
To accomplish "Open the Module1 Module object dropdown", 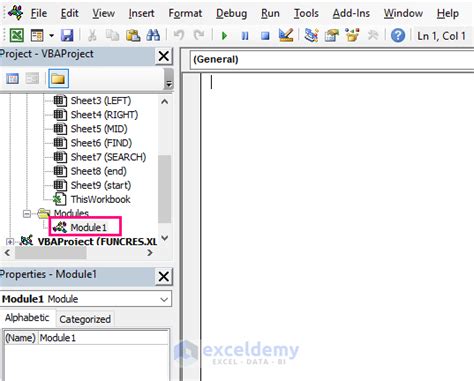I will [x=164, y=299].
